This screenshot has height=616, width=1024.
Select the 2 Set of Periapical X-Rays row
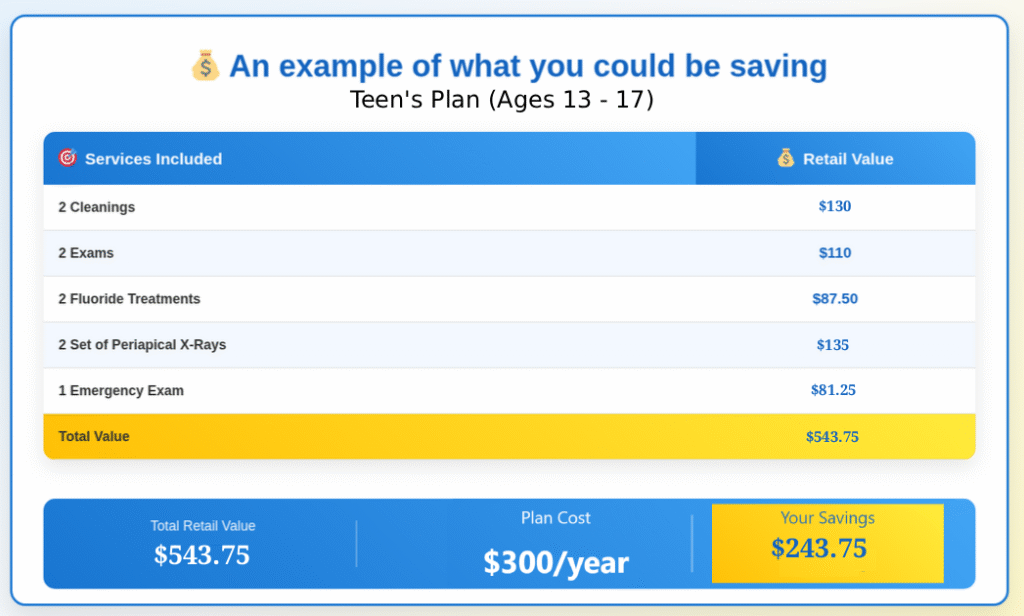(x=142, y=345)
